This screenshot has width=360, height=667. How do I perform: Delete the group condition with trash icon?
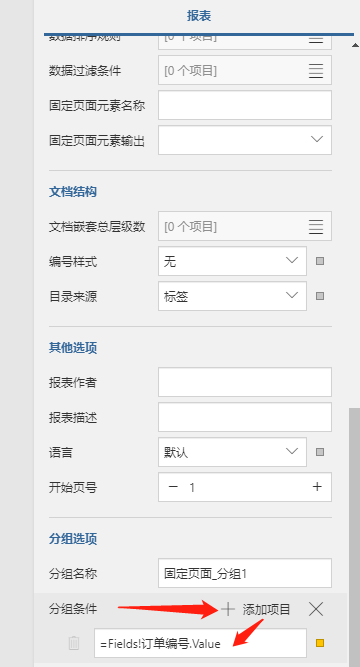[74, 643]
